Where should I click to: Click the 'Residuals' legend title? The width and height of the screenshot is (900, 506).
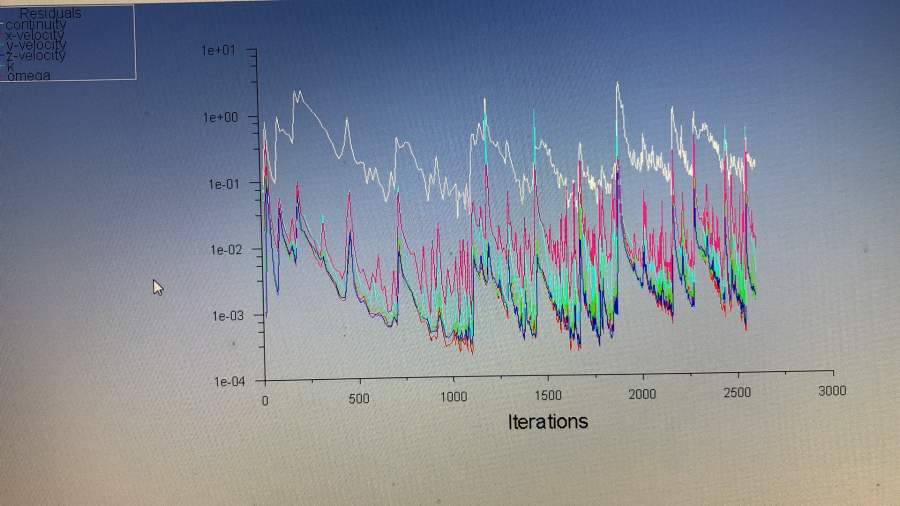tap(51, 13)
